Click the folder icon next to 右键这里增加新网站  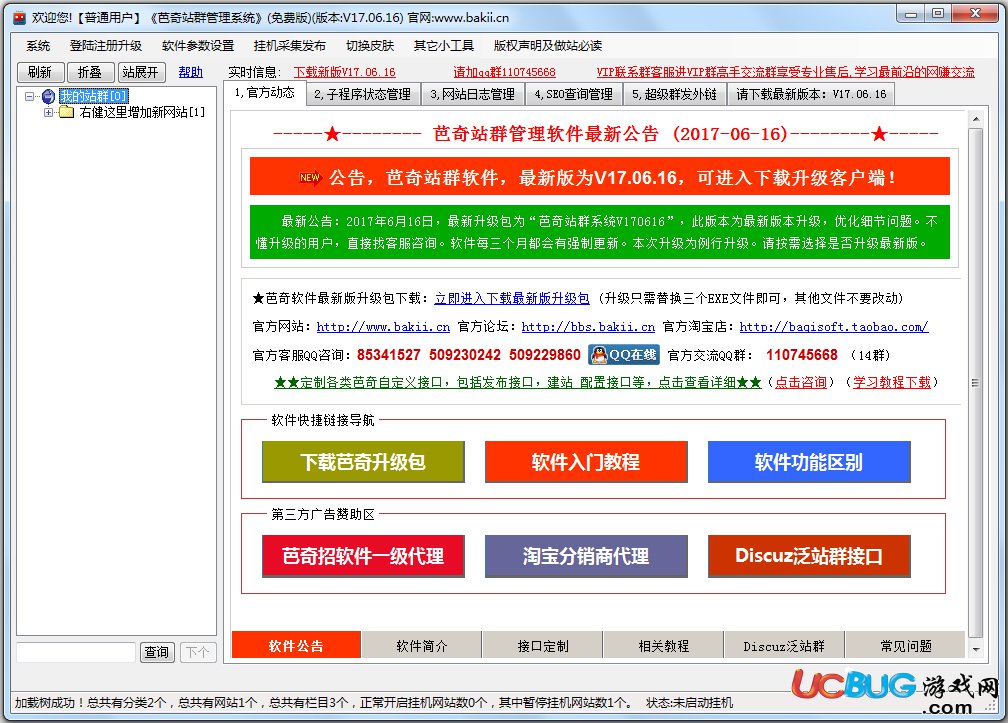(x=67, y=112)
